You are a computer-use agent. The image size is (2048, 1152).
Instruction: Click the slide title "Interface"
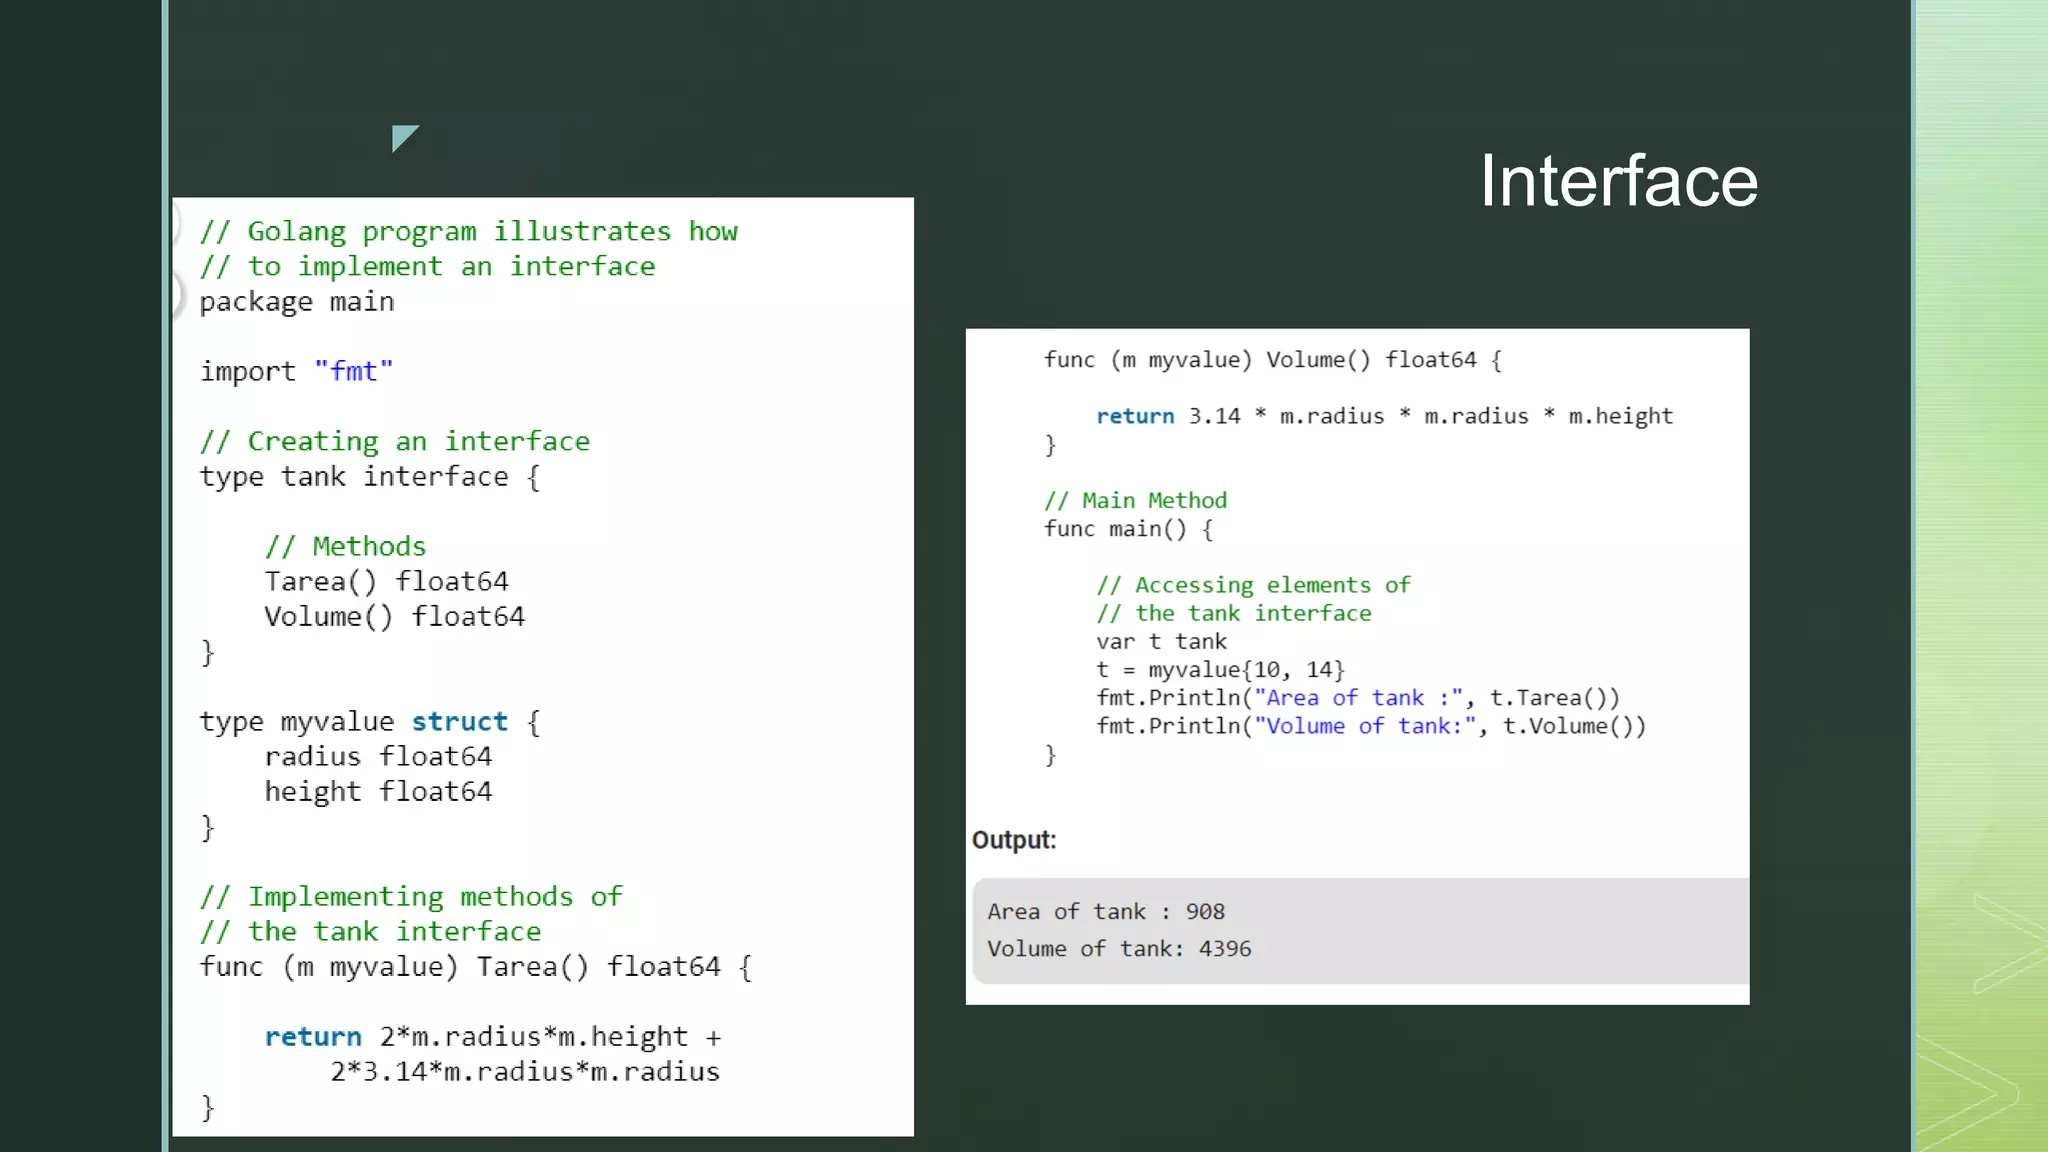click(1618, 181)
